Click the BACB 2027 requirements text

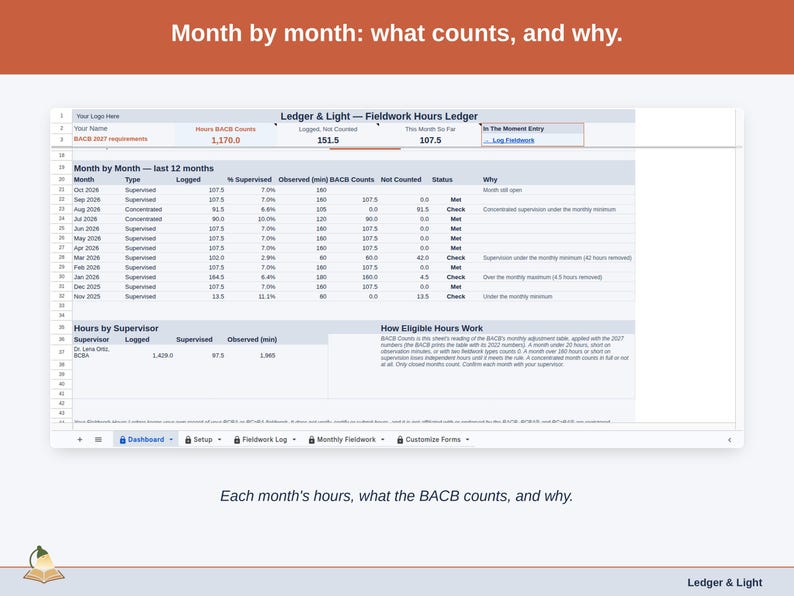[111, 139]
